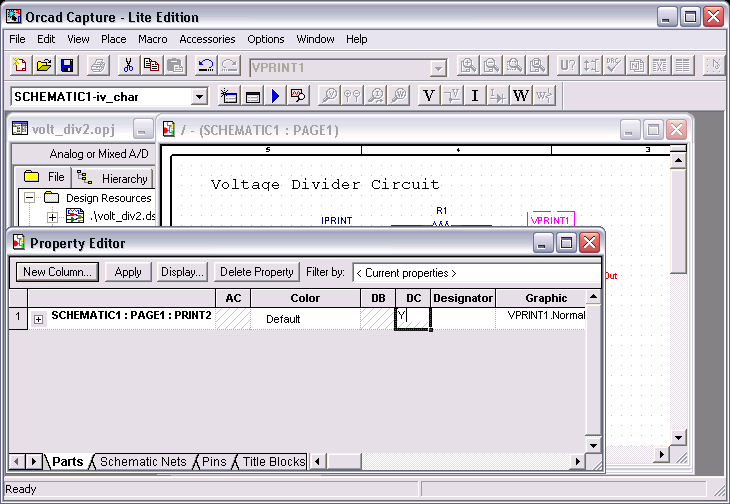The height and width of the screenshot is (504, 730).
Task: Click the VPRINT1 part on the schematic
Action: coord(550,220)
